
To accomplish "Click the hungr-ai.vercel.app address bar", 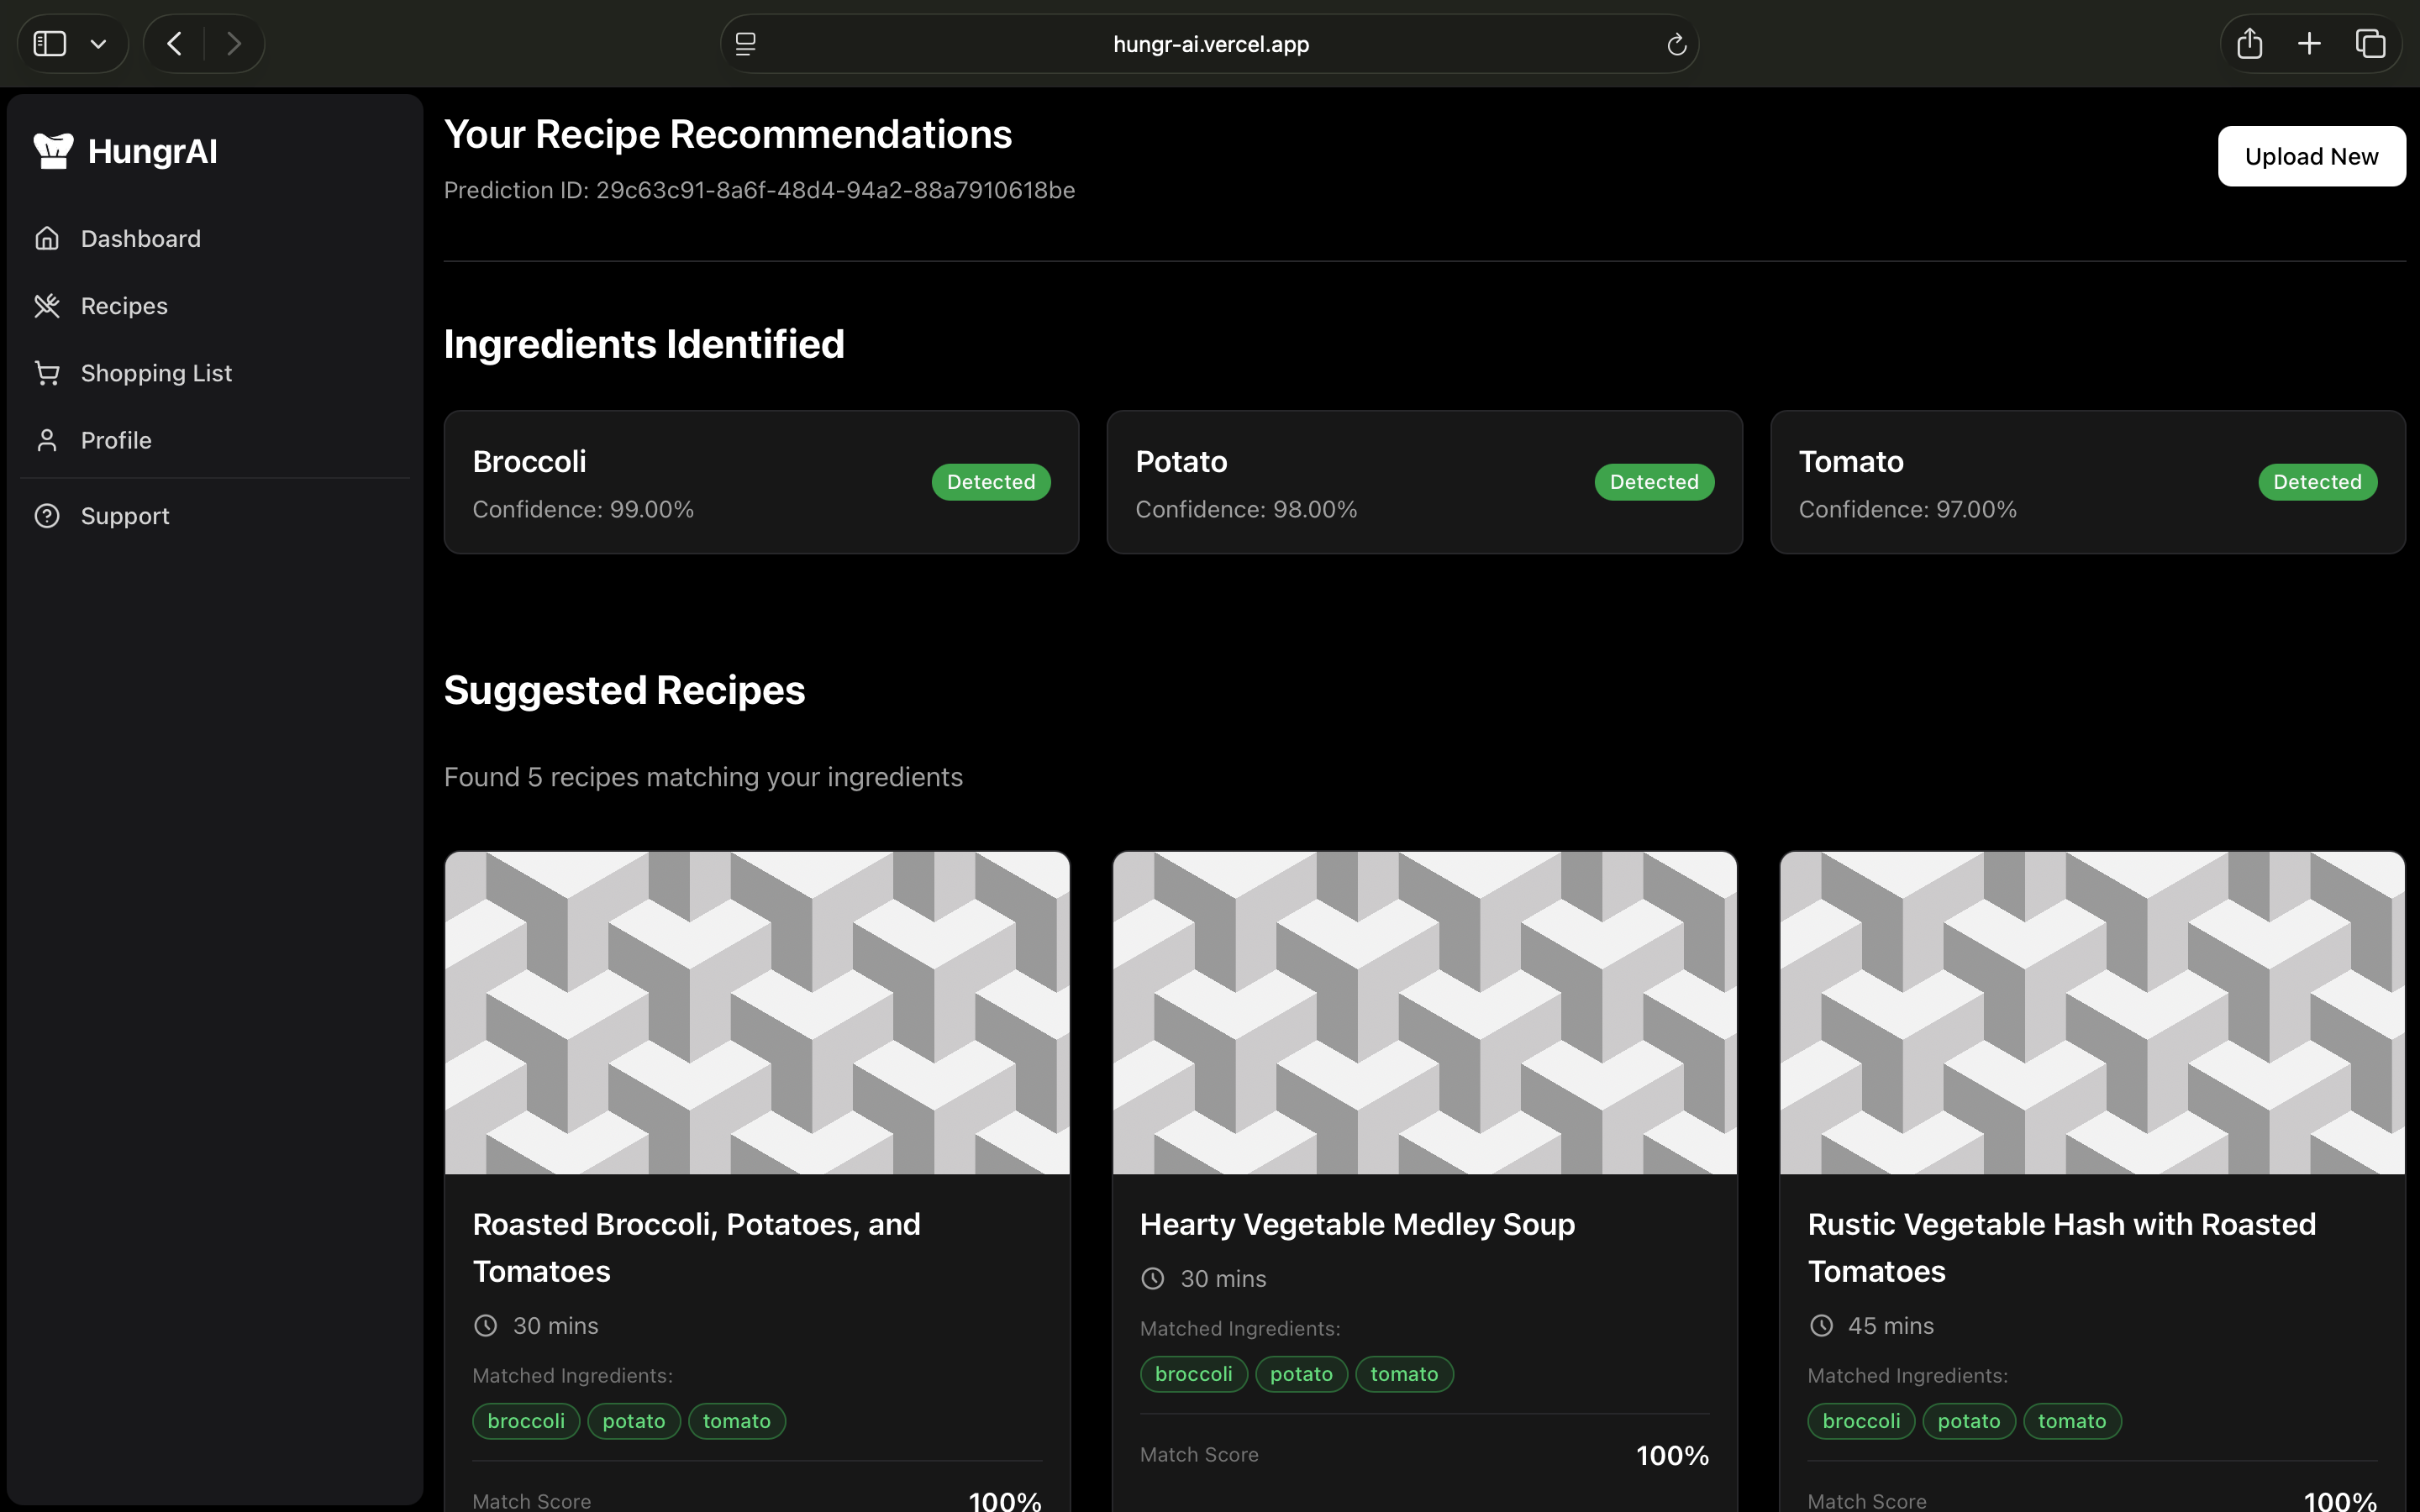I will [x=1210, y=44].
